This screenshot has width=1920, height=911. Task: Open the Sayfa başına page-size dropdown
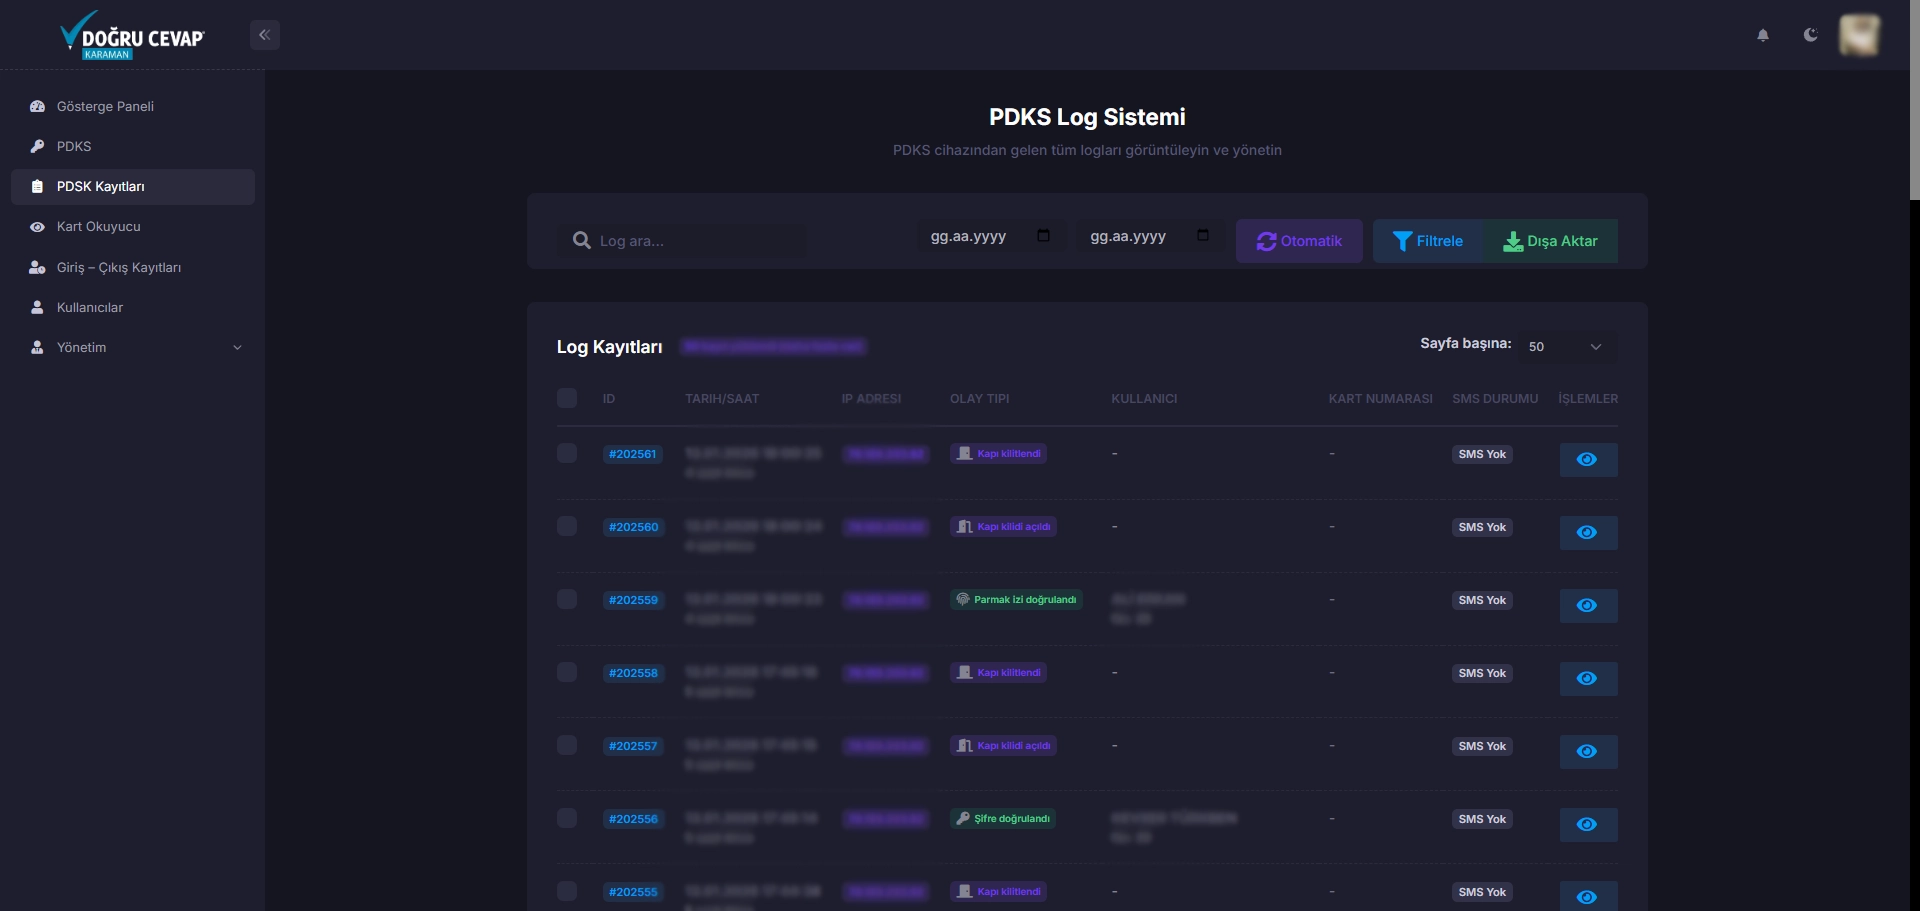[1565, 346]
